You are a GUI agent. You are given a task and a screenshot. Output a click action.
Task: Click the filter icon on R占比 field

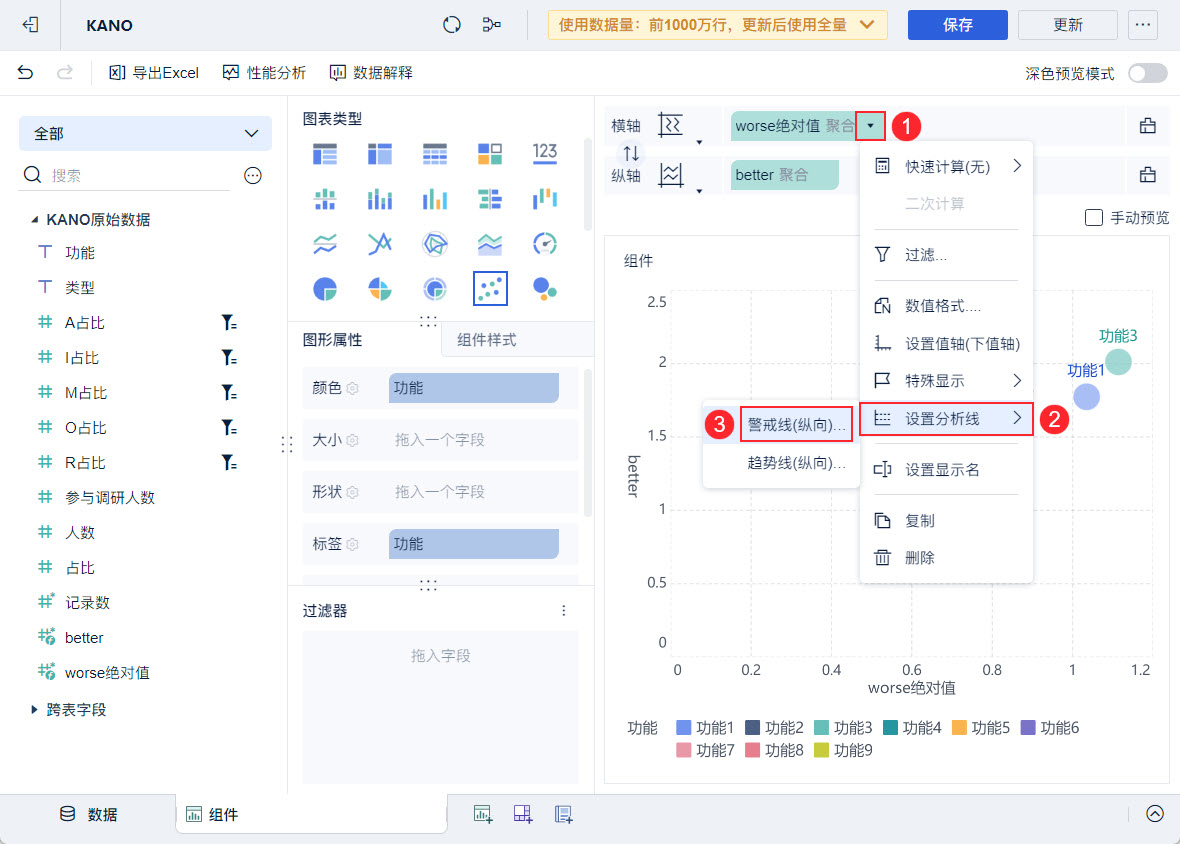tap(229, 463)
